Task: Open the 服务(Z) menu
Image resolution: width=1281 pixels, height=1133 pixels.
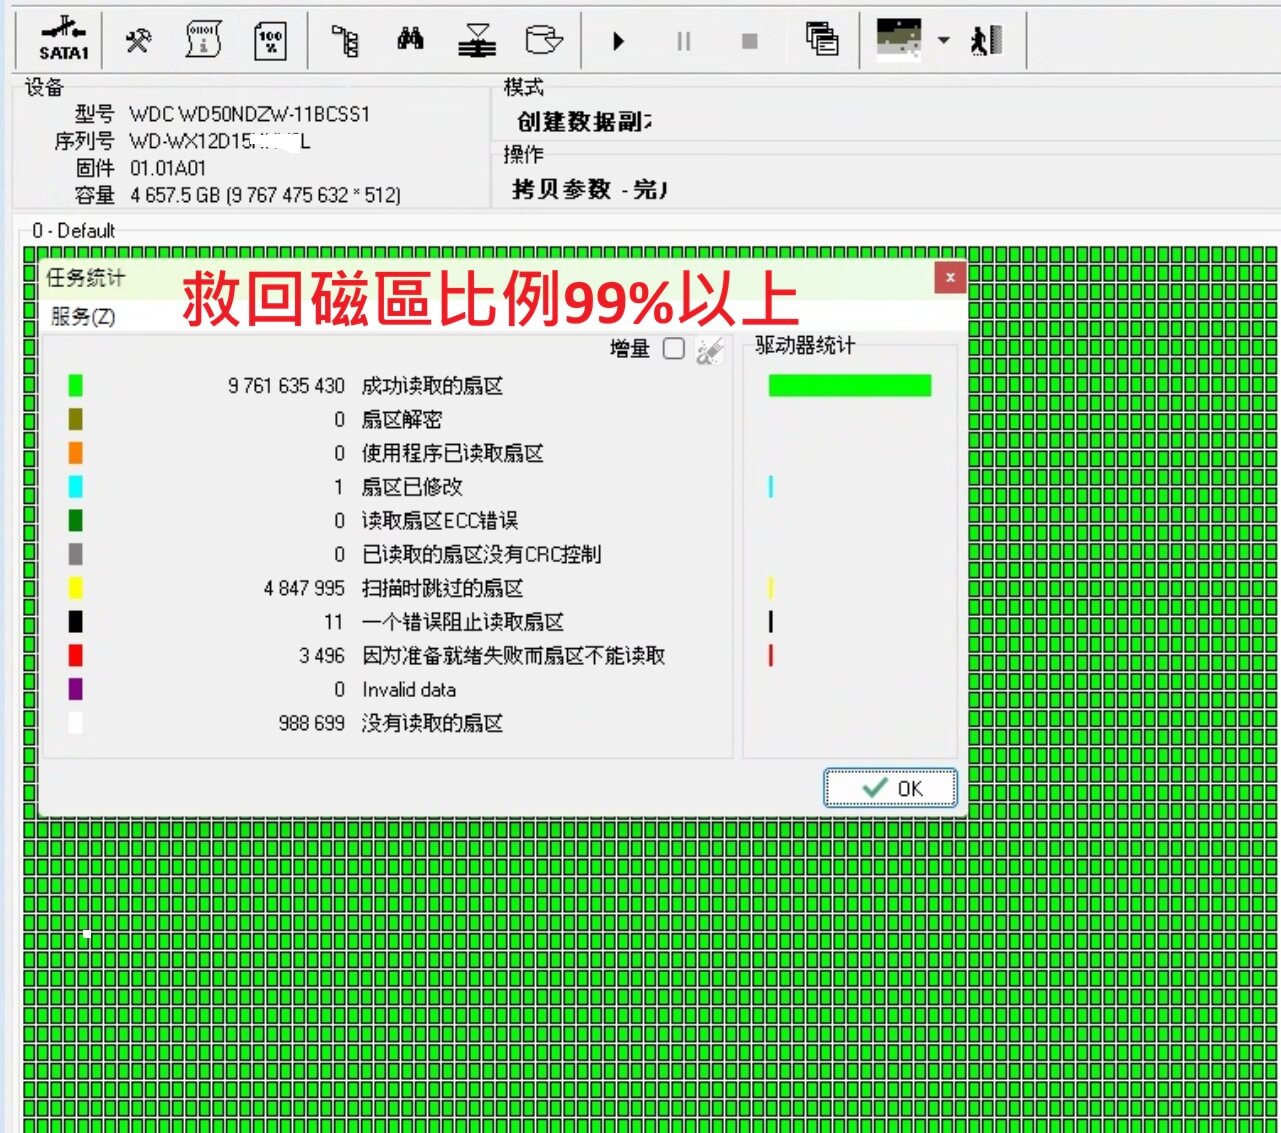Action: point(83,317)
